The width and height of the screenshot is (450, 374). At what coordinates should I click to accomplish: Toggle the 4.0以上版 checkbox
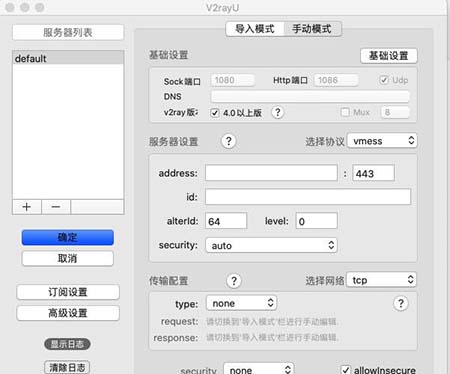pyautogui.click(x=215, y=113)
